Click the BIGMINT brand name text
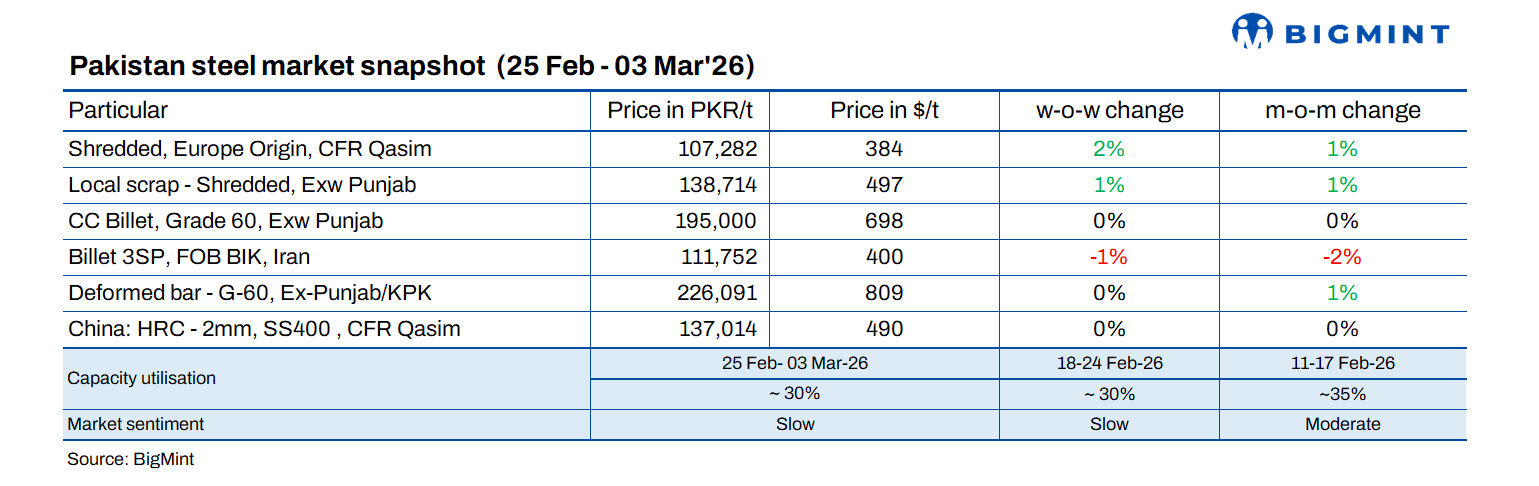Viewport: 1539px width, 486px height. (x=1367, y=34)
